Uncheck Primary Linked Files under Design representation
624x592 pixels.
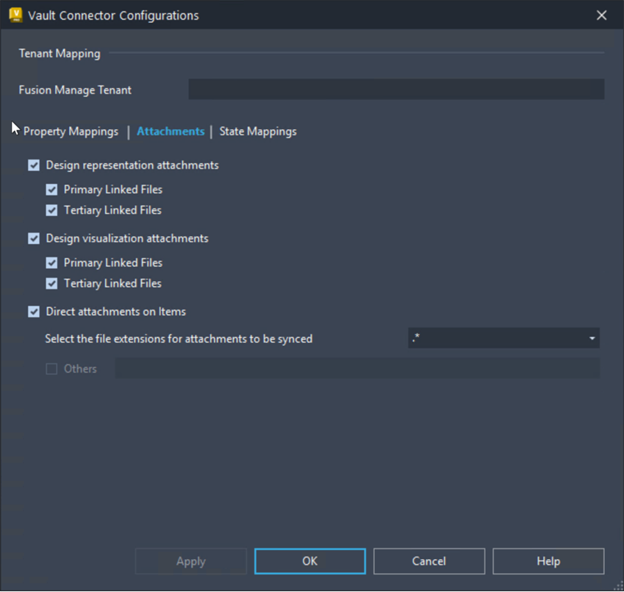(52, 189)
